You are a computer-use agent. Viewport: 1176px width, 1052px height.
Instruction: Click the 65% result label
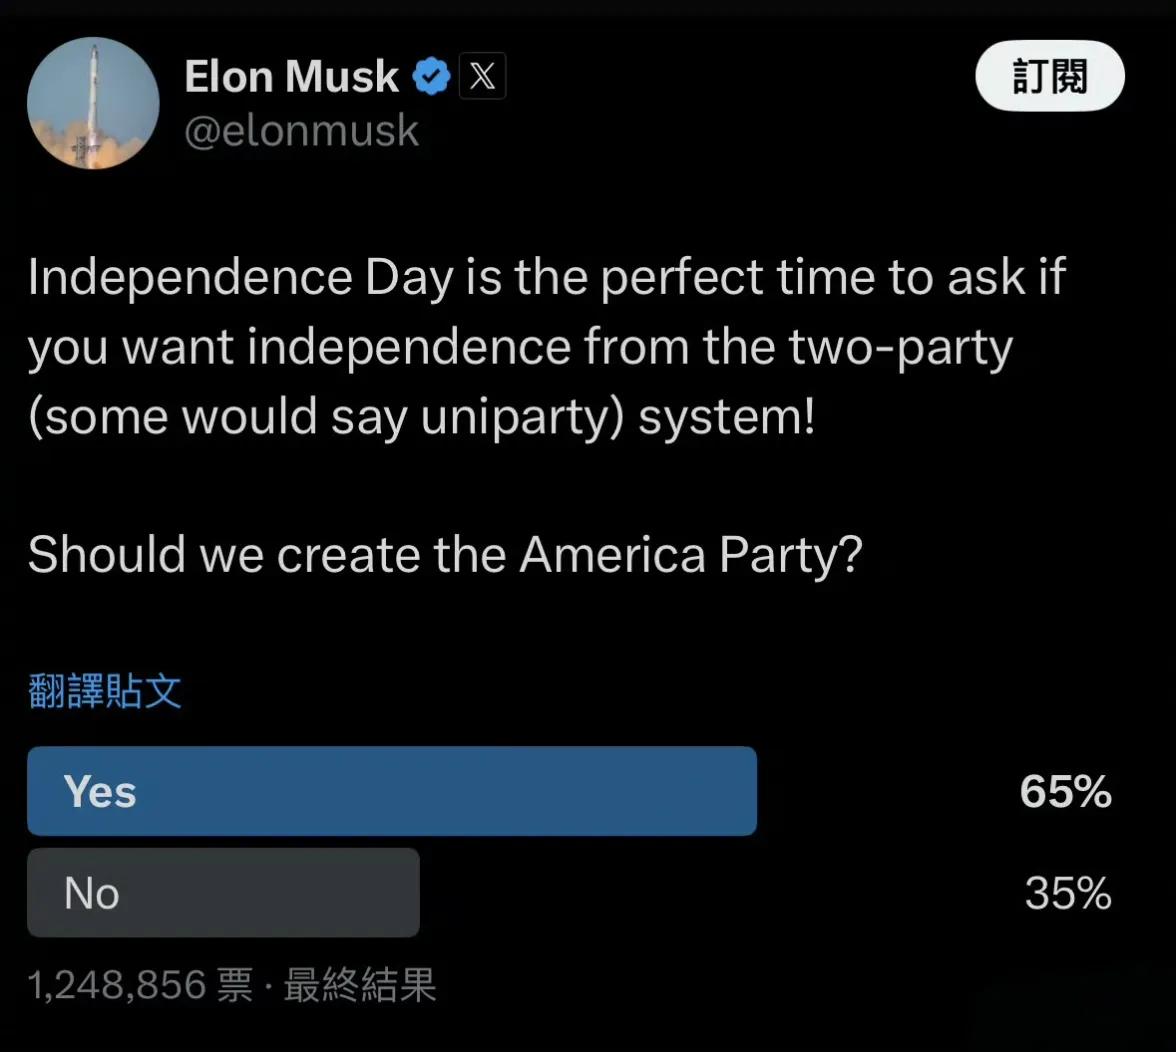click(x=1065, y=791)
